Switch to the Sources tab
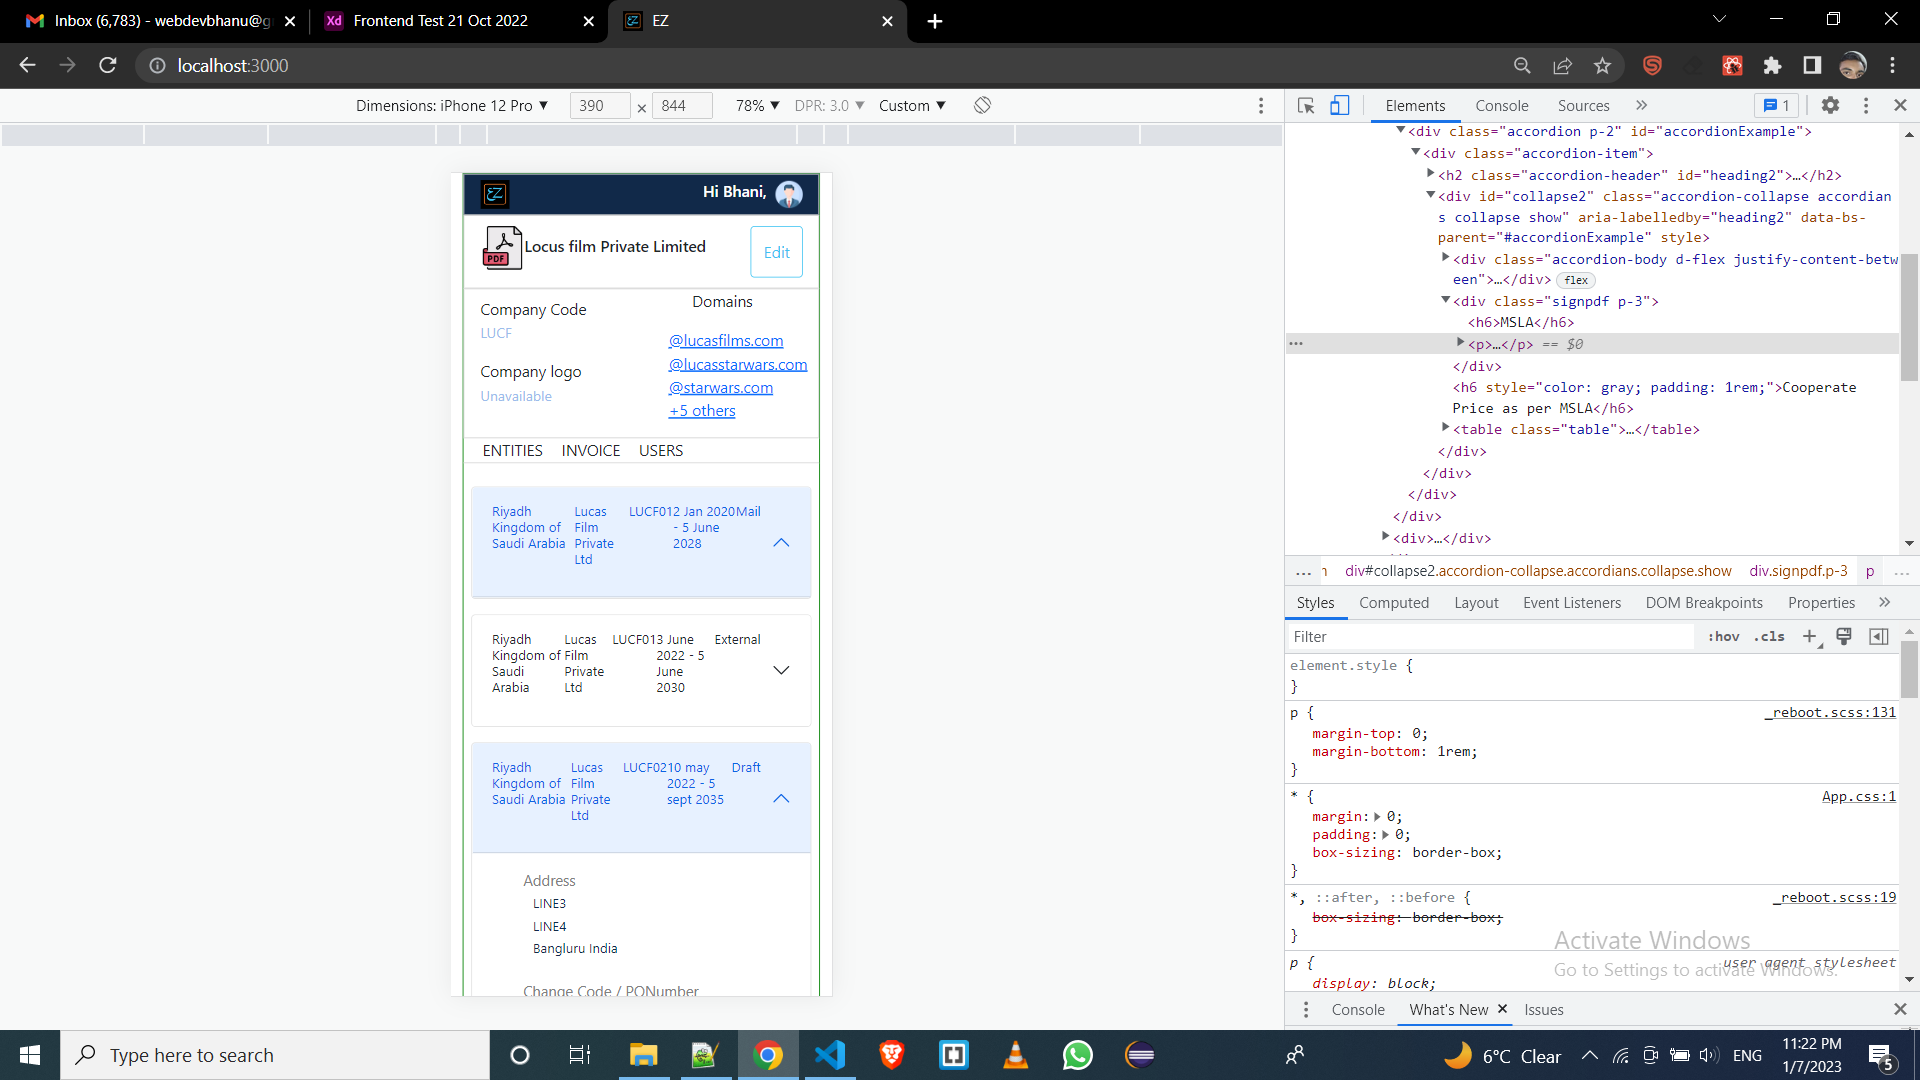 (x=1583, y=105)
